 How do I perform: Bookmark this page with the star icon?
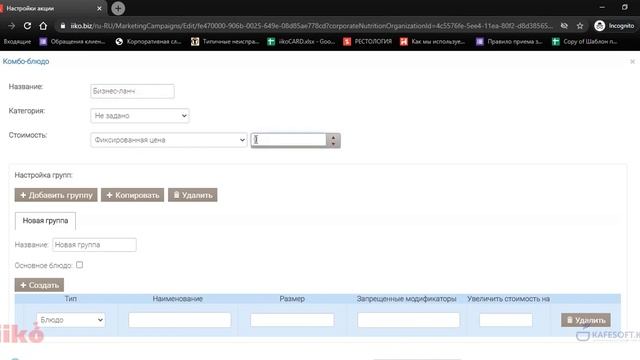click(x=580, y=26)
